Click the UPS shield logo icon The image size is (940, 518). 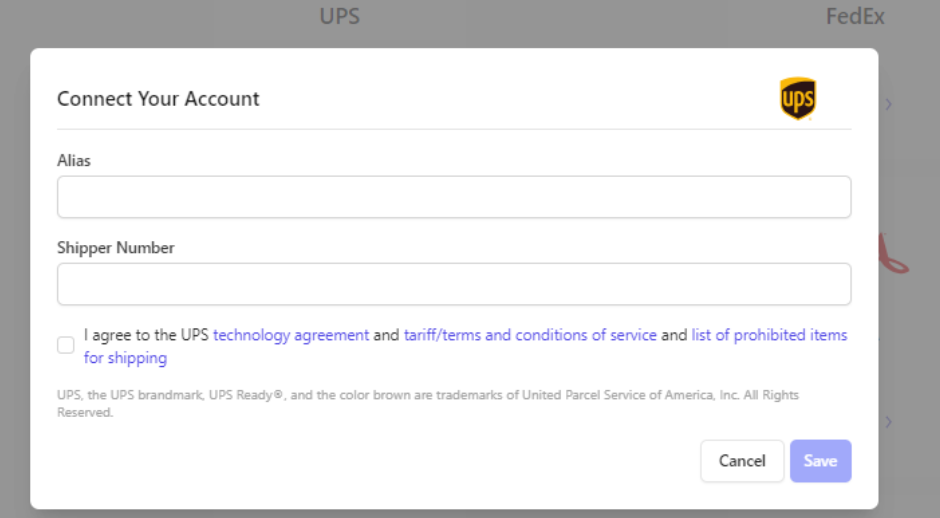797,98
